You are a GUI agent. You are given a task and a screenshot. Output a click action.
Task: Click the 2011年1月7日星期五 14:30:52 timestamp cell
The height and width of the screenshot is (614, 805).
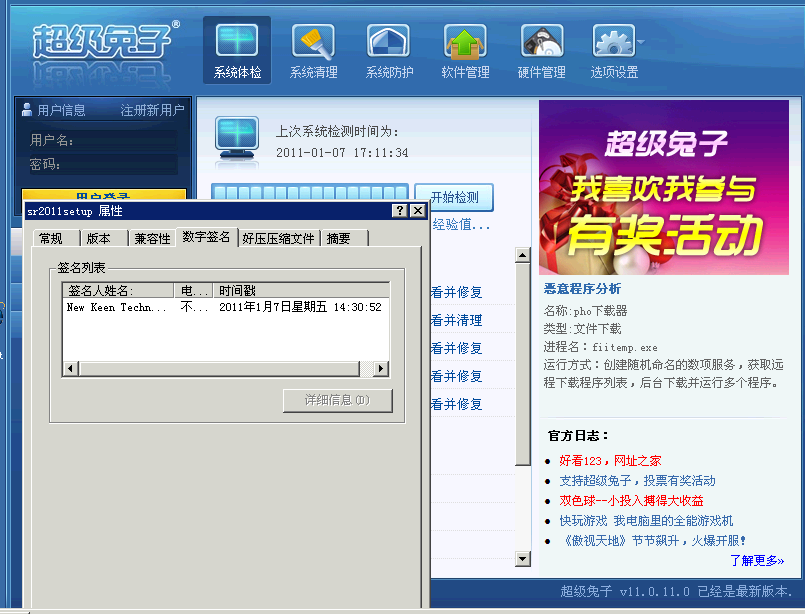click(x=300, y=307)
